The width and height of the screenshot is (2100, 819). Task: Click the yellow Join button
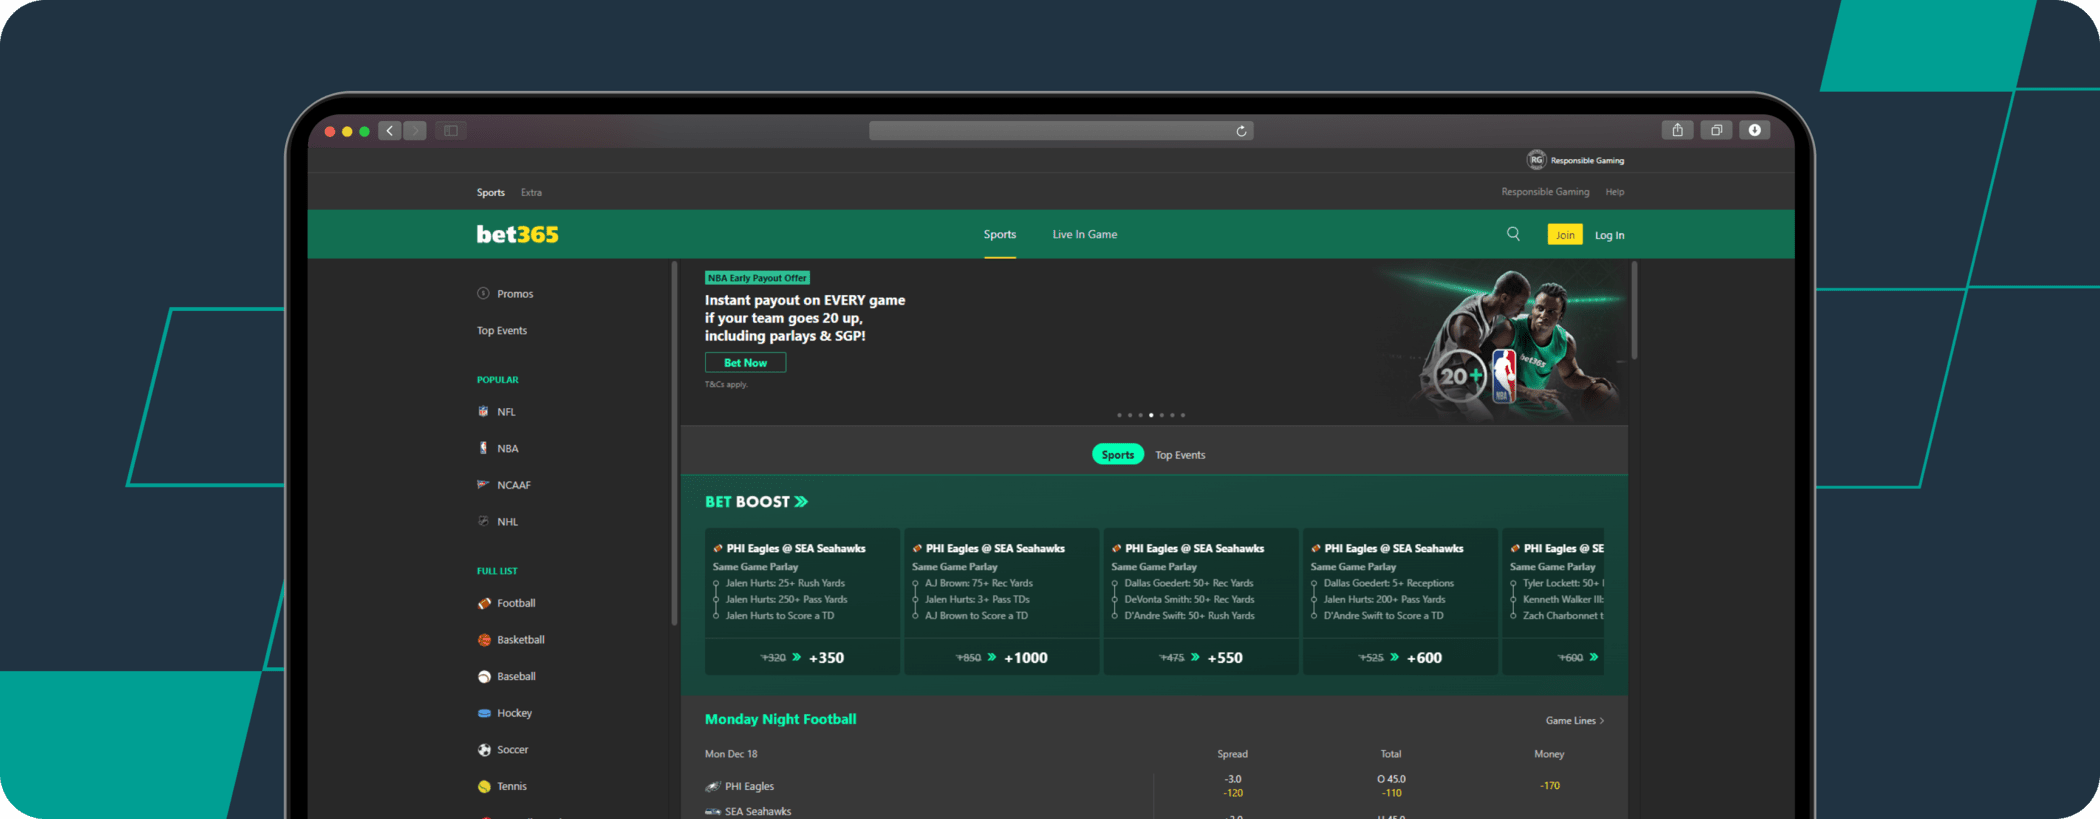point(1565,235)
